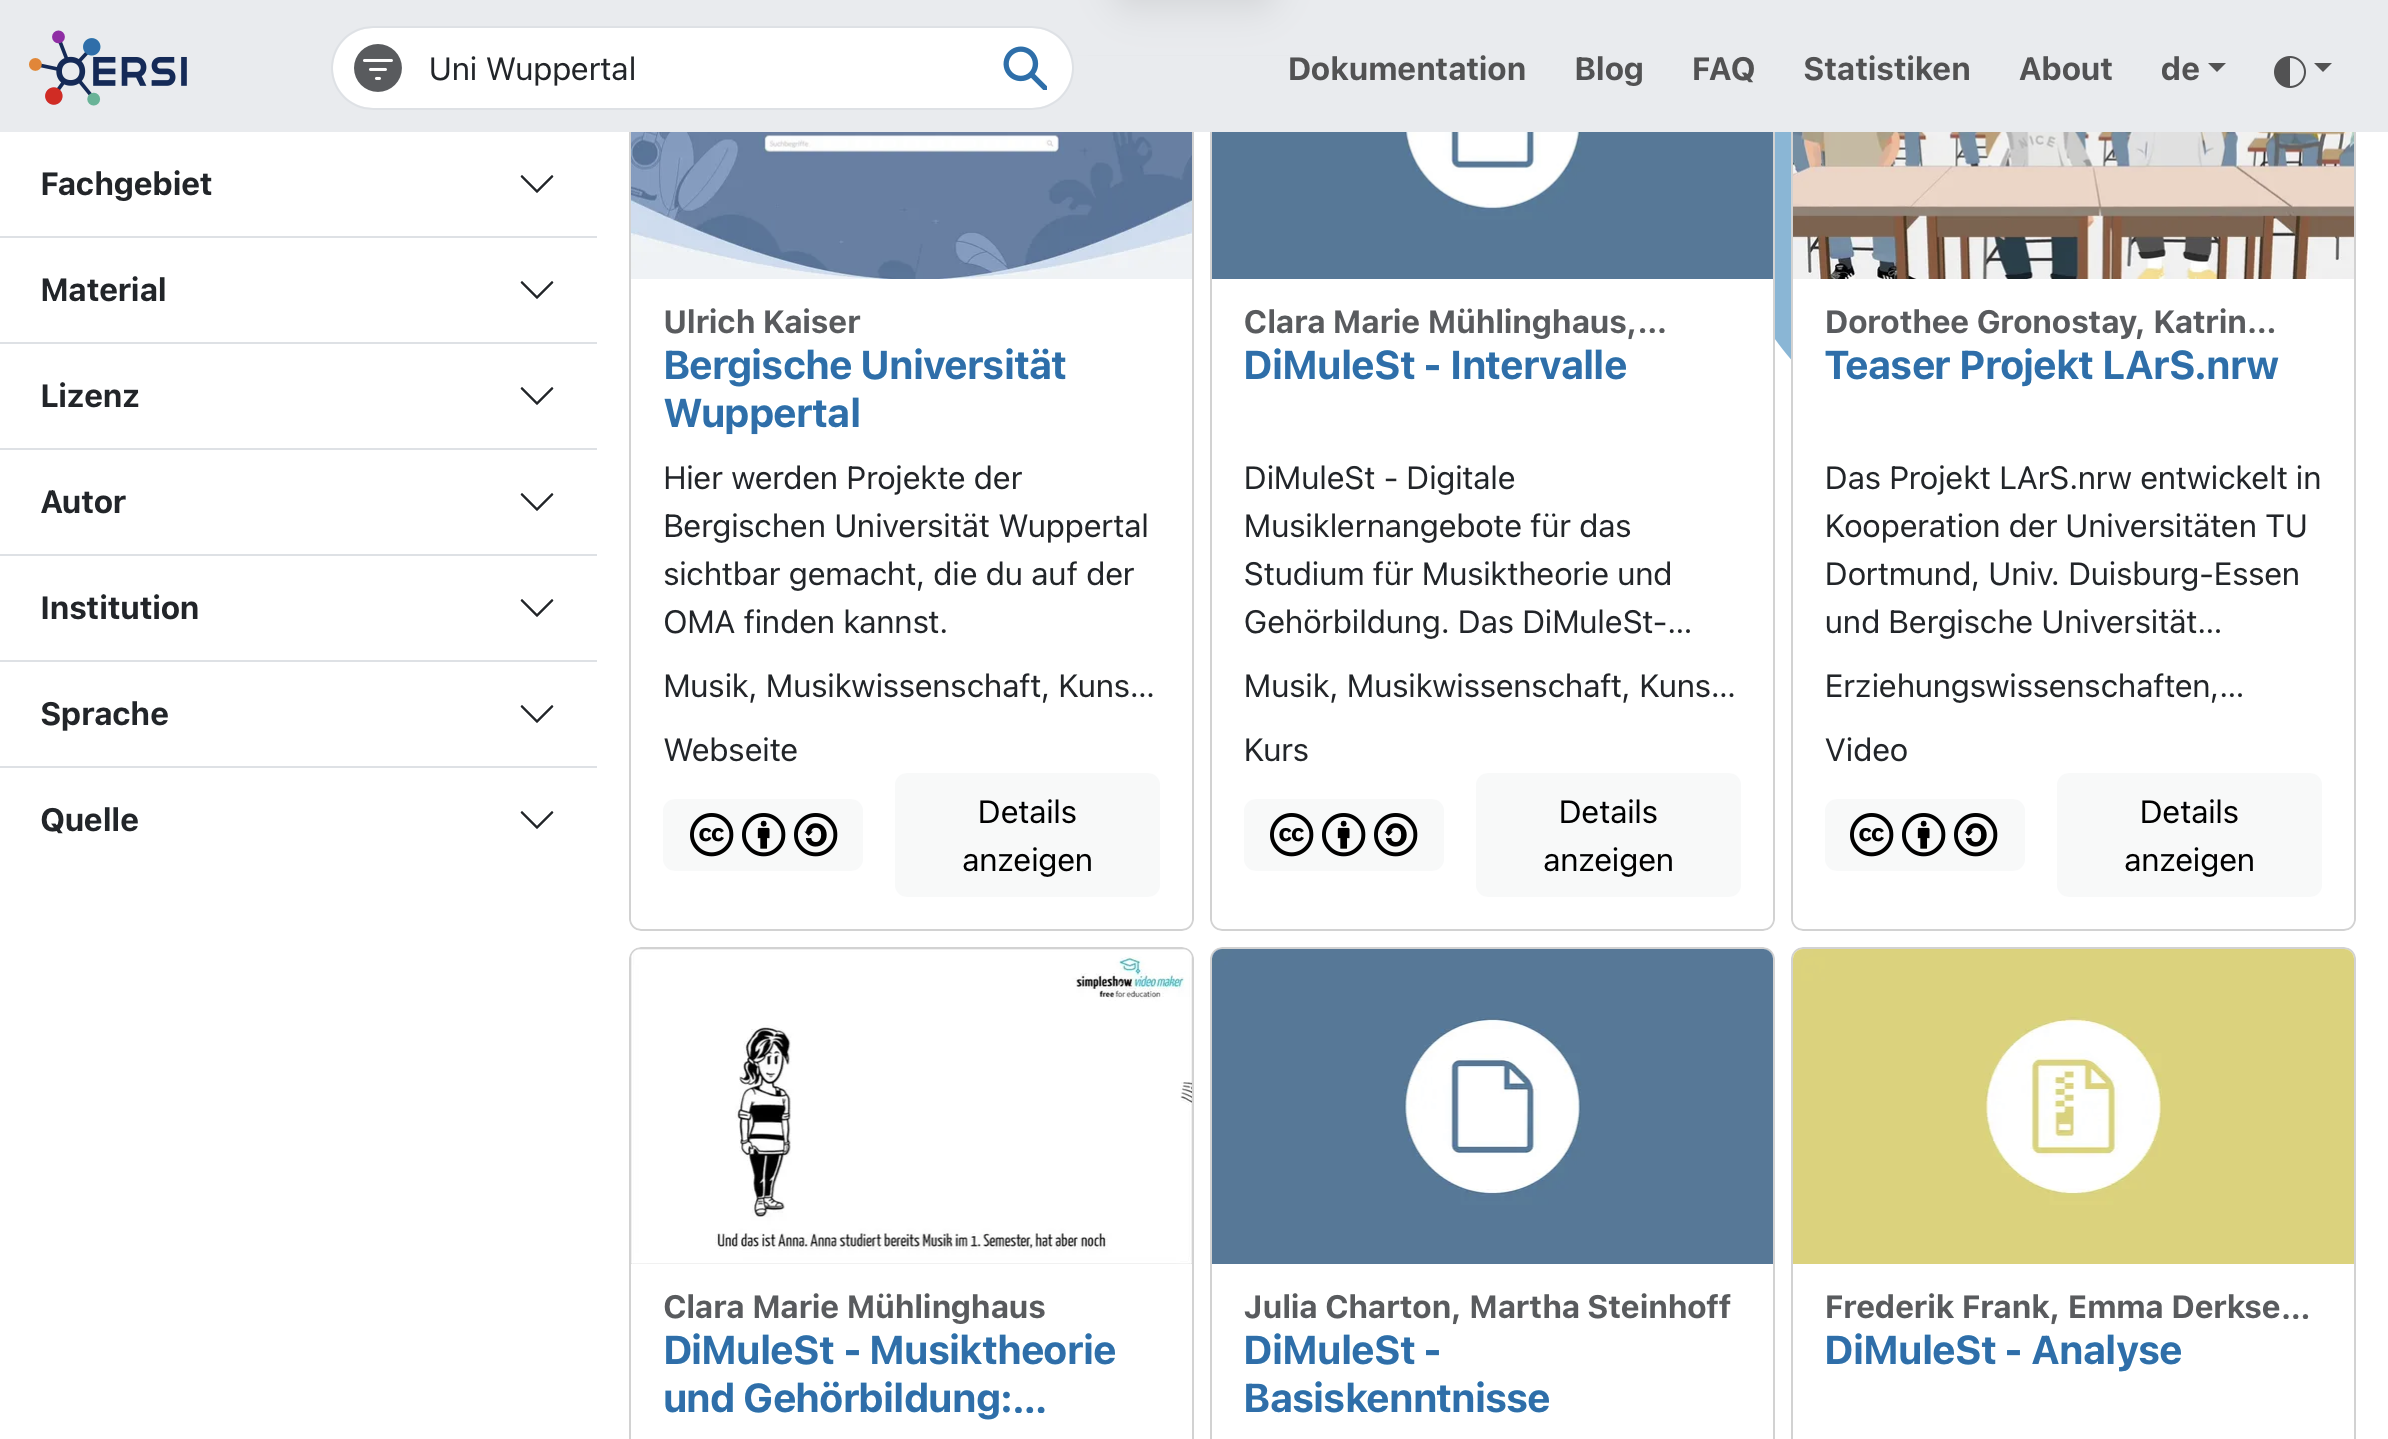This screenshot has height=1439, width=2388.
Task: Expand the Fachgebiet filter
Action: pyautogui.click(x=298, y=184)
